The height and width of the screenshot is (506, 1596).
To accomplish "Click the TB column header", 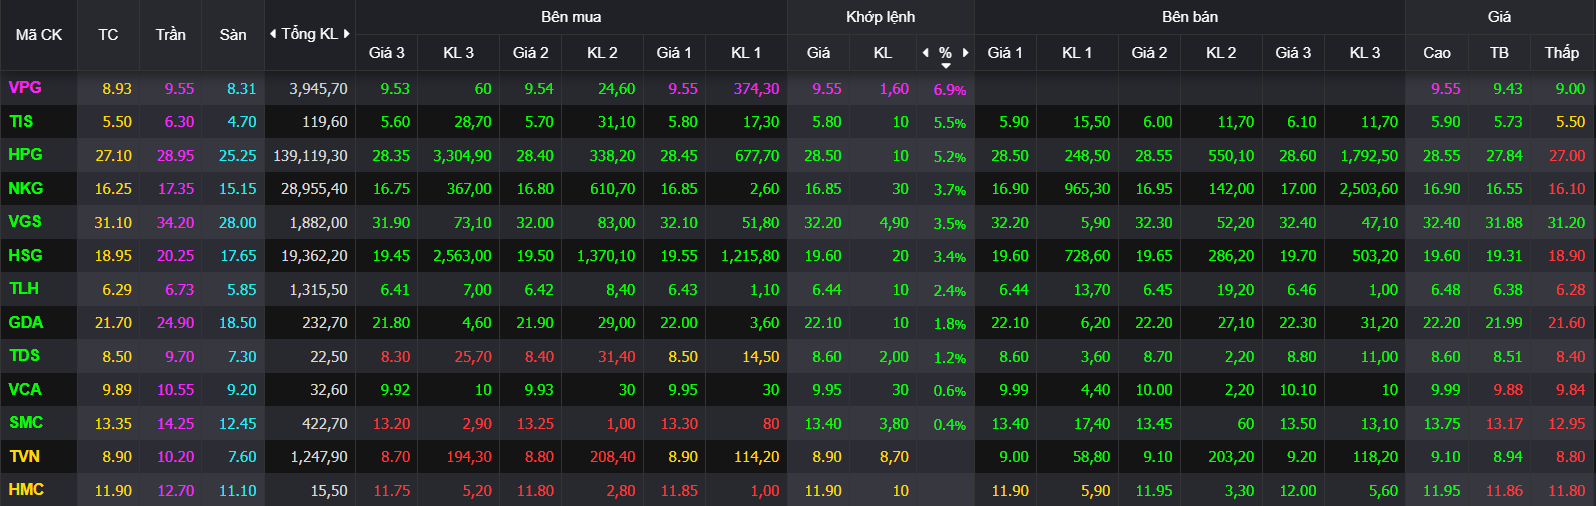I will [x=1499, y=53].
